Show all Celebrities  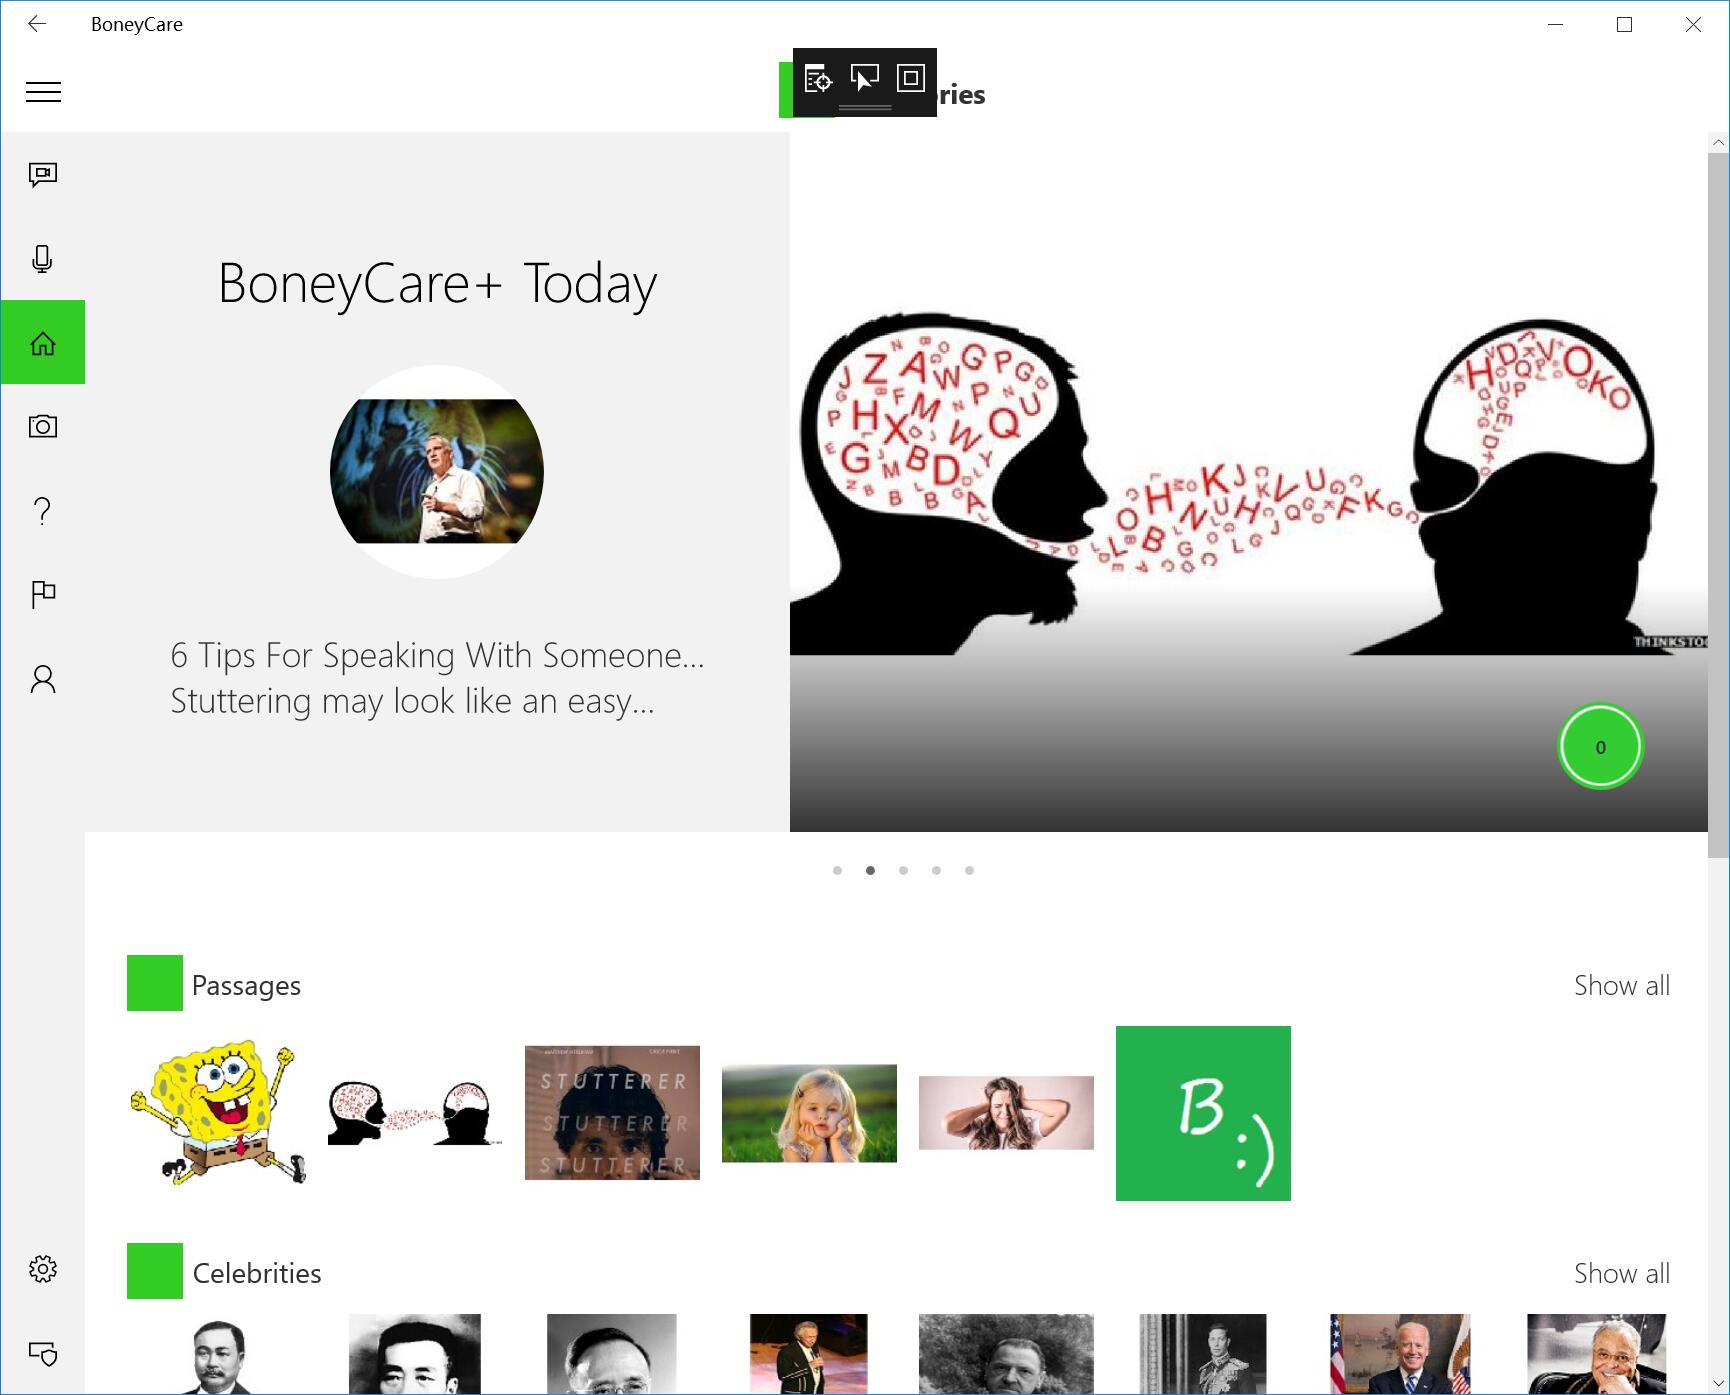[x=1621, y=1273]
